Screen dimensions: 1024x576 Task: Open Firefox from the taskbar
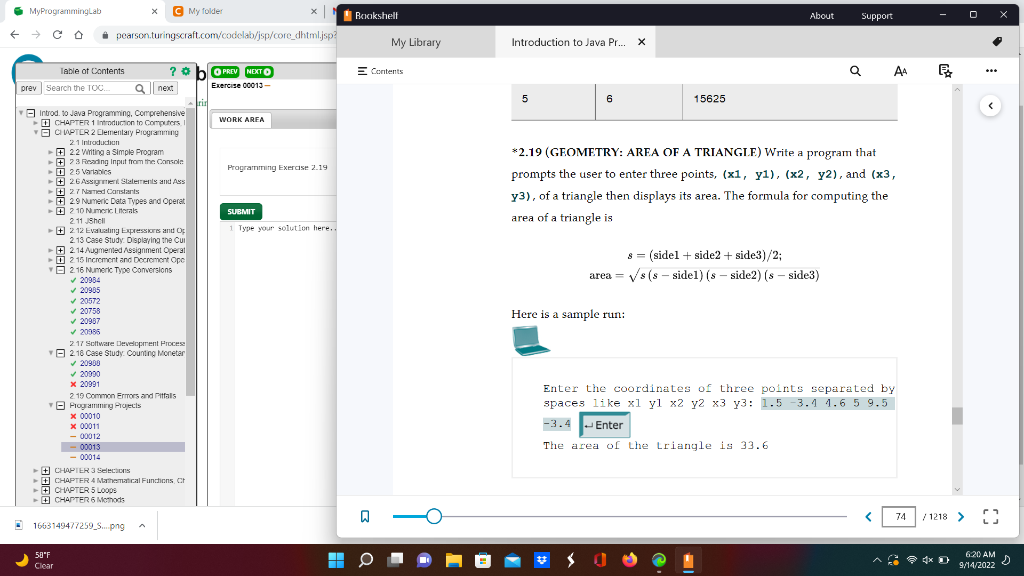click(629, 559)
